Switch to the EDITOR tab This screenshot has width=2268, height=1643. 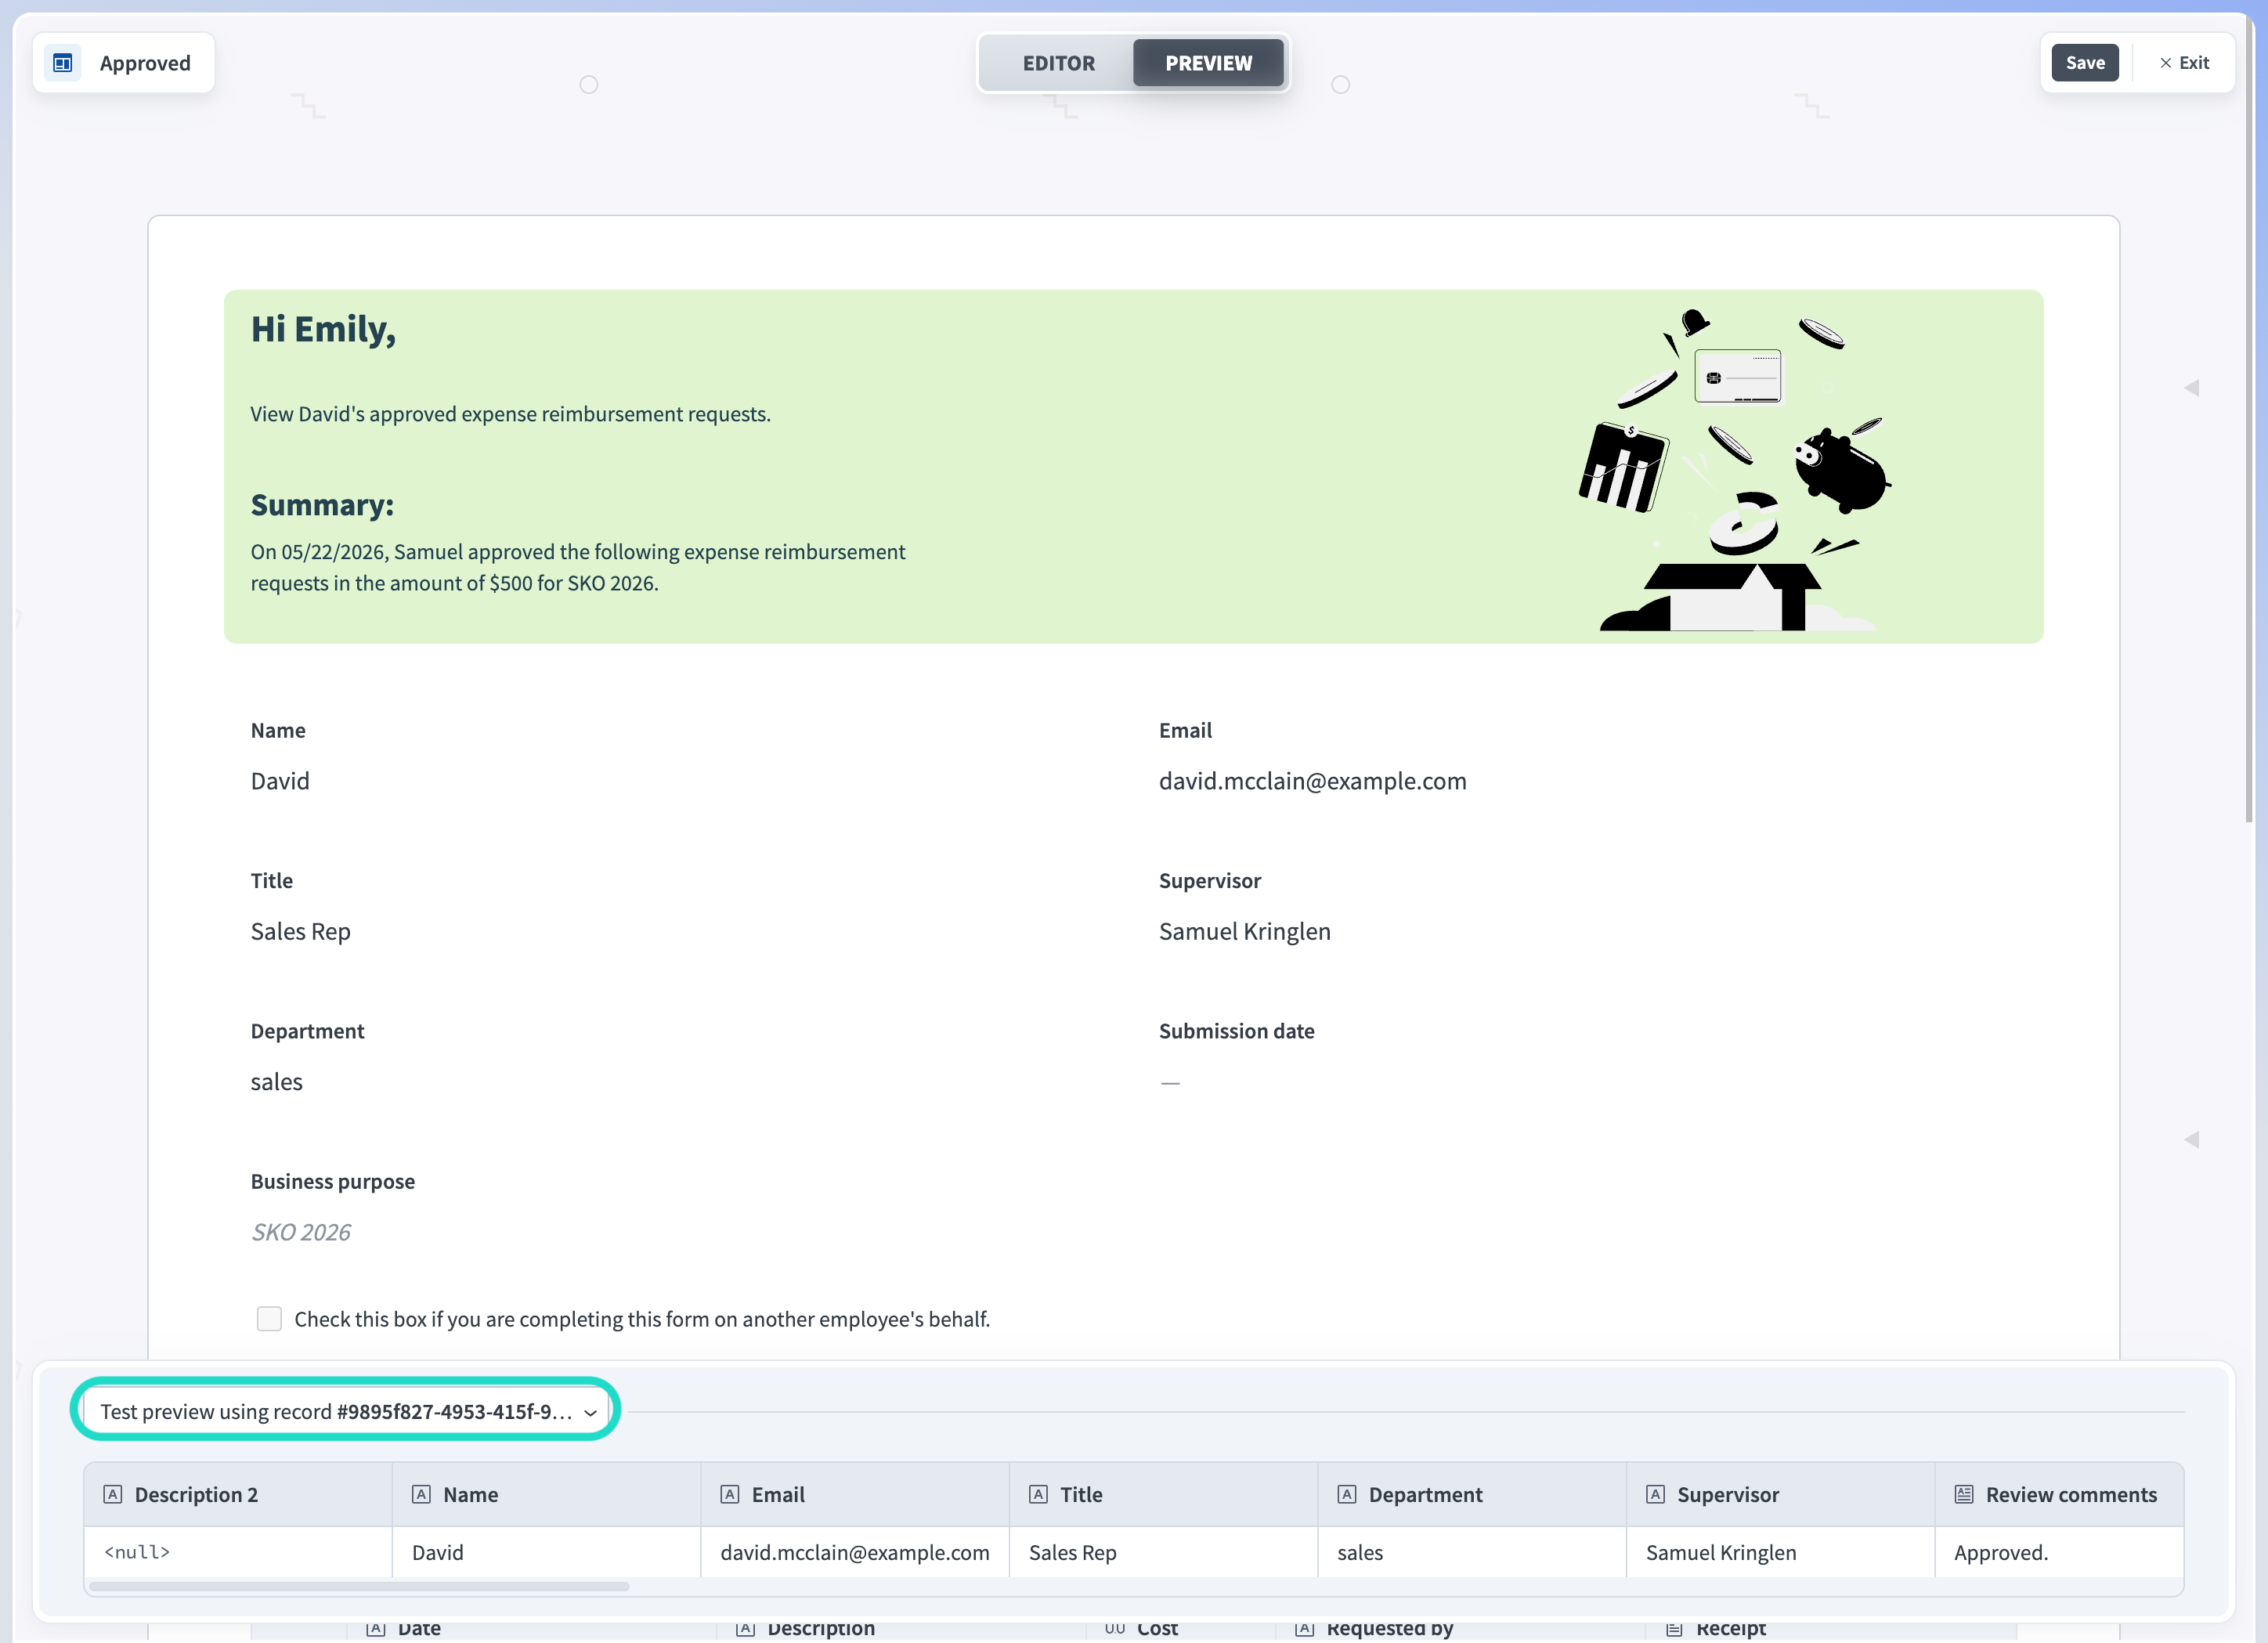pyautogui.click(x=1058, y=63)
